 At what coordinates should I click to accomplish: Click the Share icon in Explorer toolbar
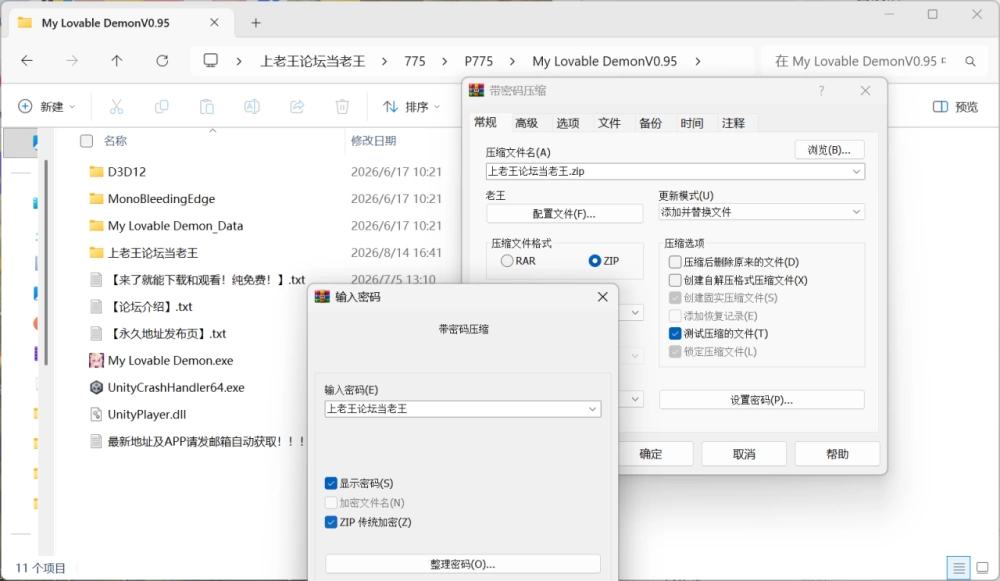pyautogui.click(x=297, y=107)
